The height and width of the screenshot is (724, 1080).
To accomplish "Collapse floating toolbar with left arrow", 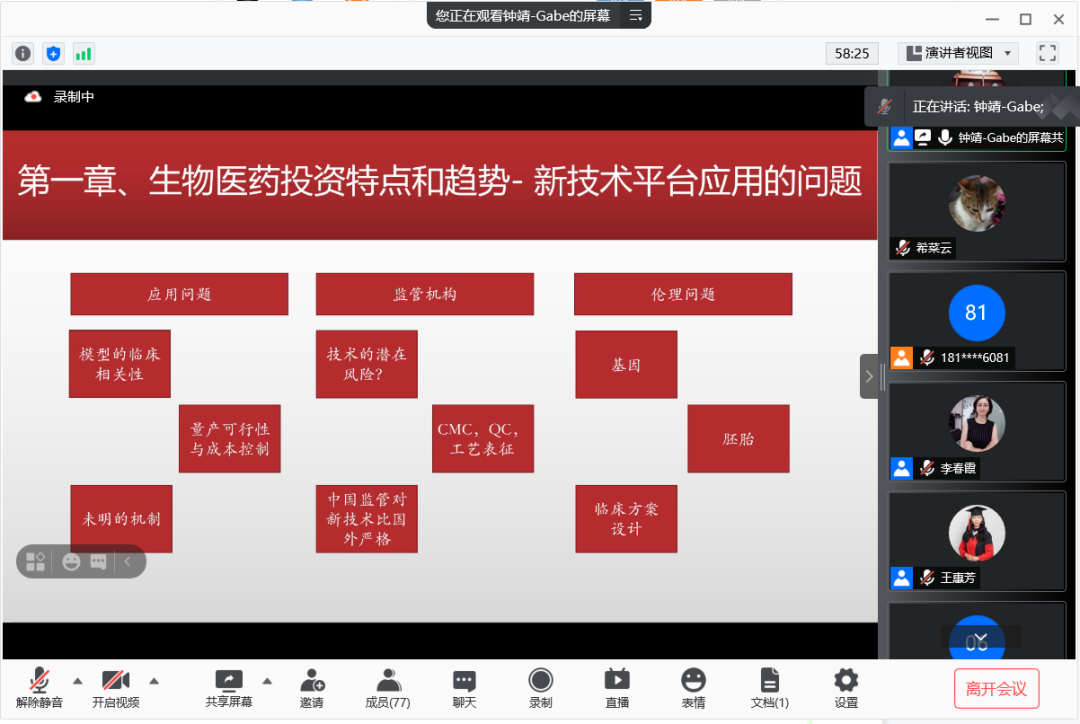I will point(127,561).
